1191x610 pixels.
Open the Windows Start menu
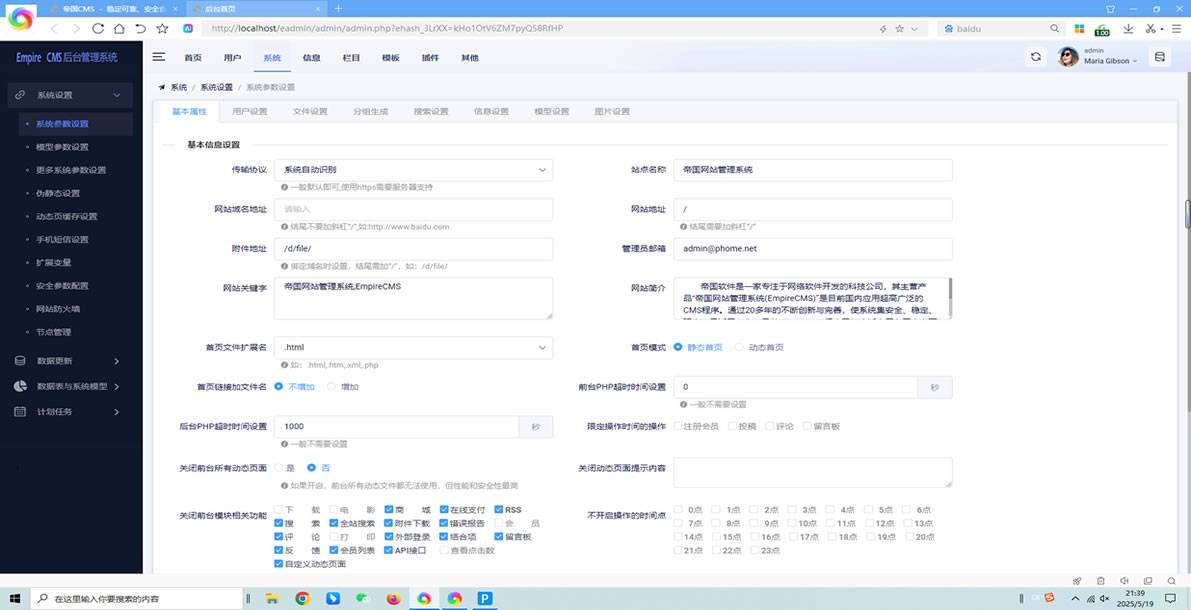coord(14,598)
